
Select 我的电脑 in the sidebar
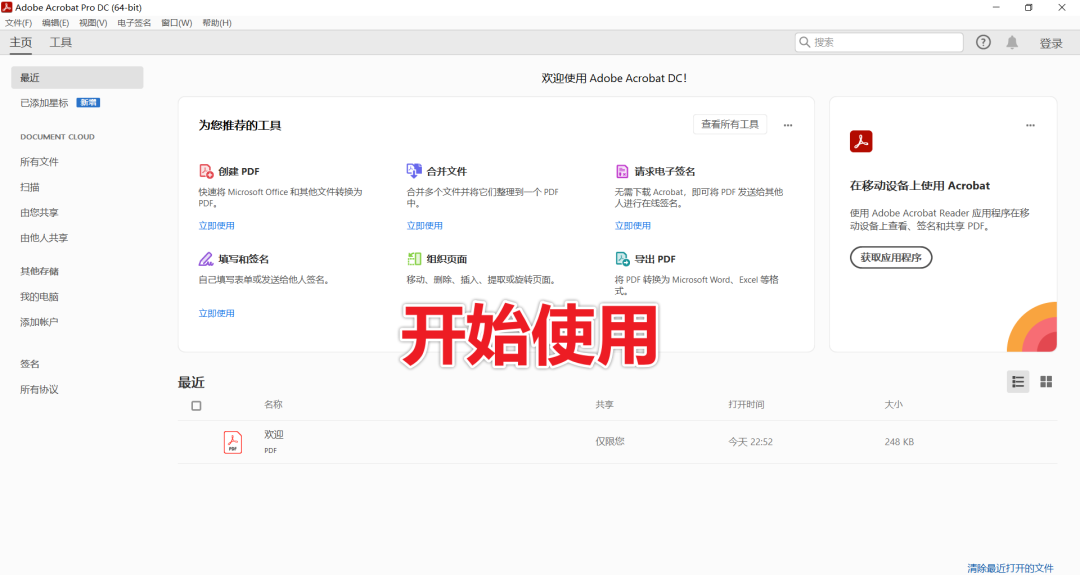click(39, 297)
